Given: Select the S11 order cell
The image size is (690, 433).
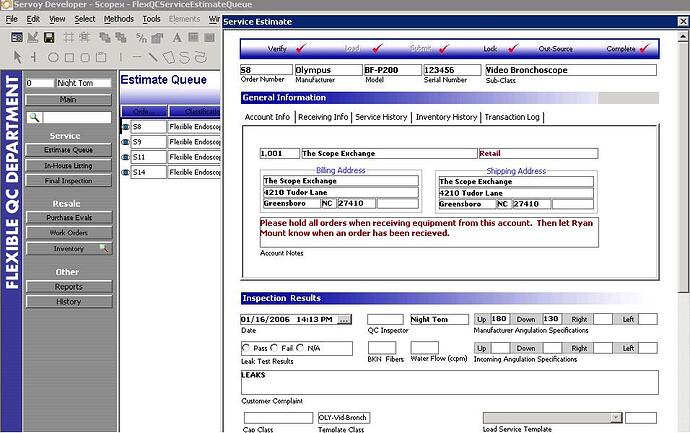Looking at the screenshot, I should 148,157.
